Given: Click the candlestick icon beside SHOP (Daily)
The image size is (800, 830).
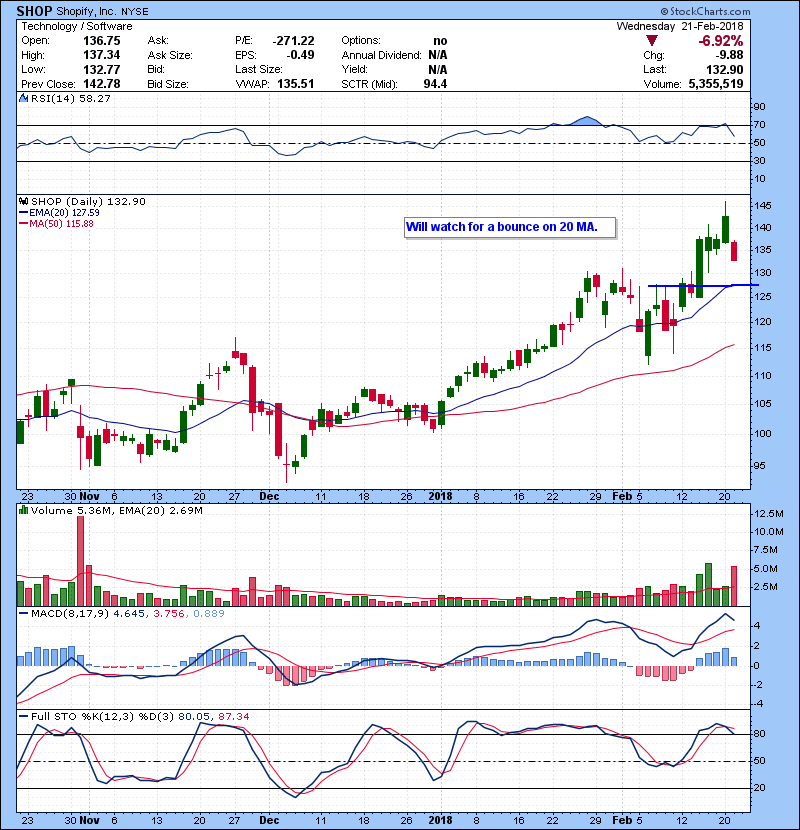Looking at the screenshot, I should tap(23, 201).
